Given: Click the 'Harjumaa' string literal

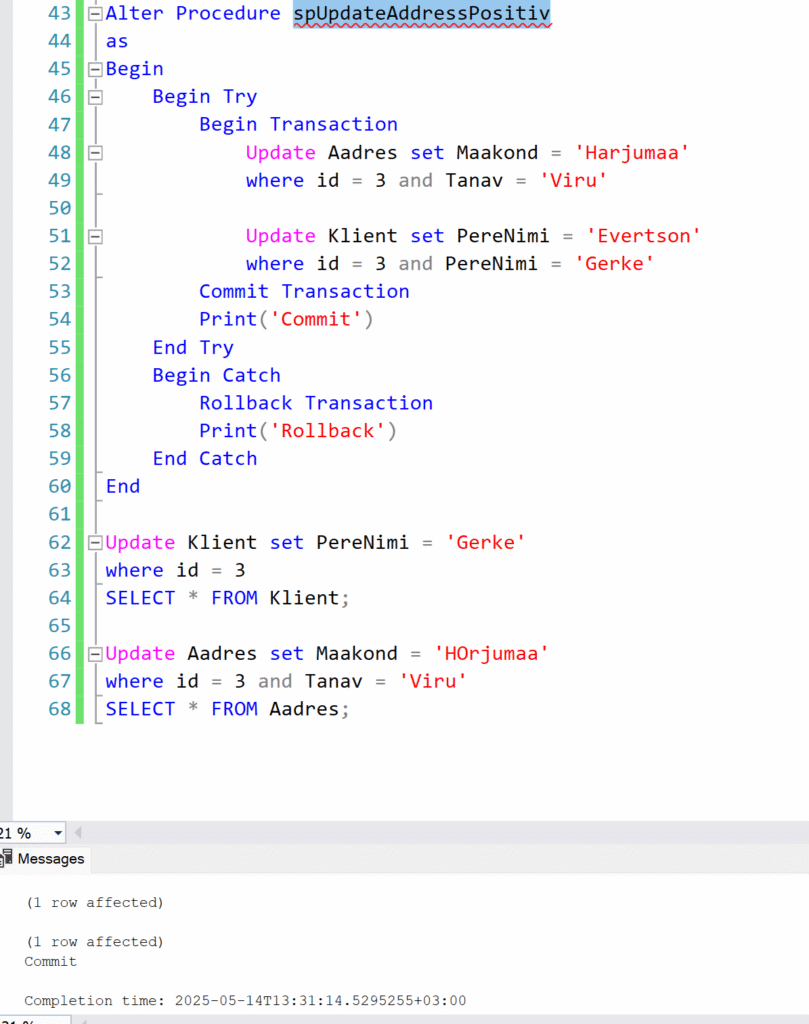Looking at the screenshot, I should 631,153.
